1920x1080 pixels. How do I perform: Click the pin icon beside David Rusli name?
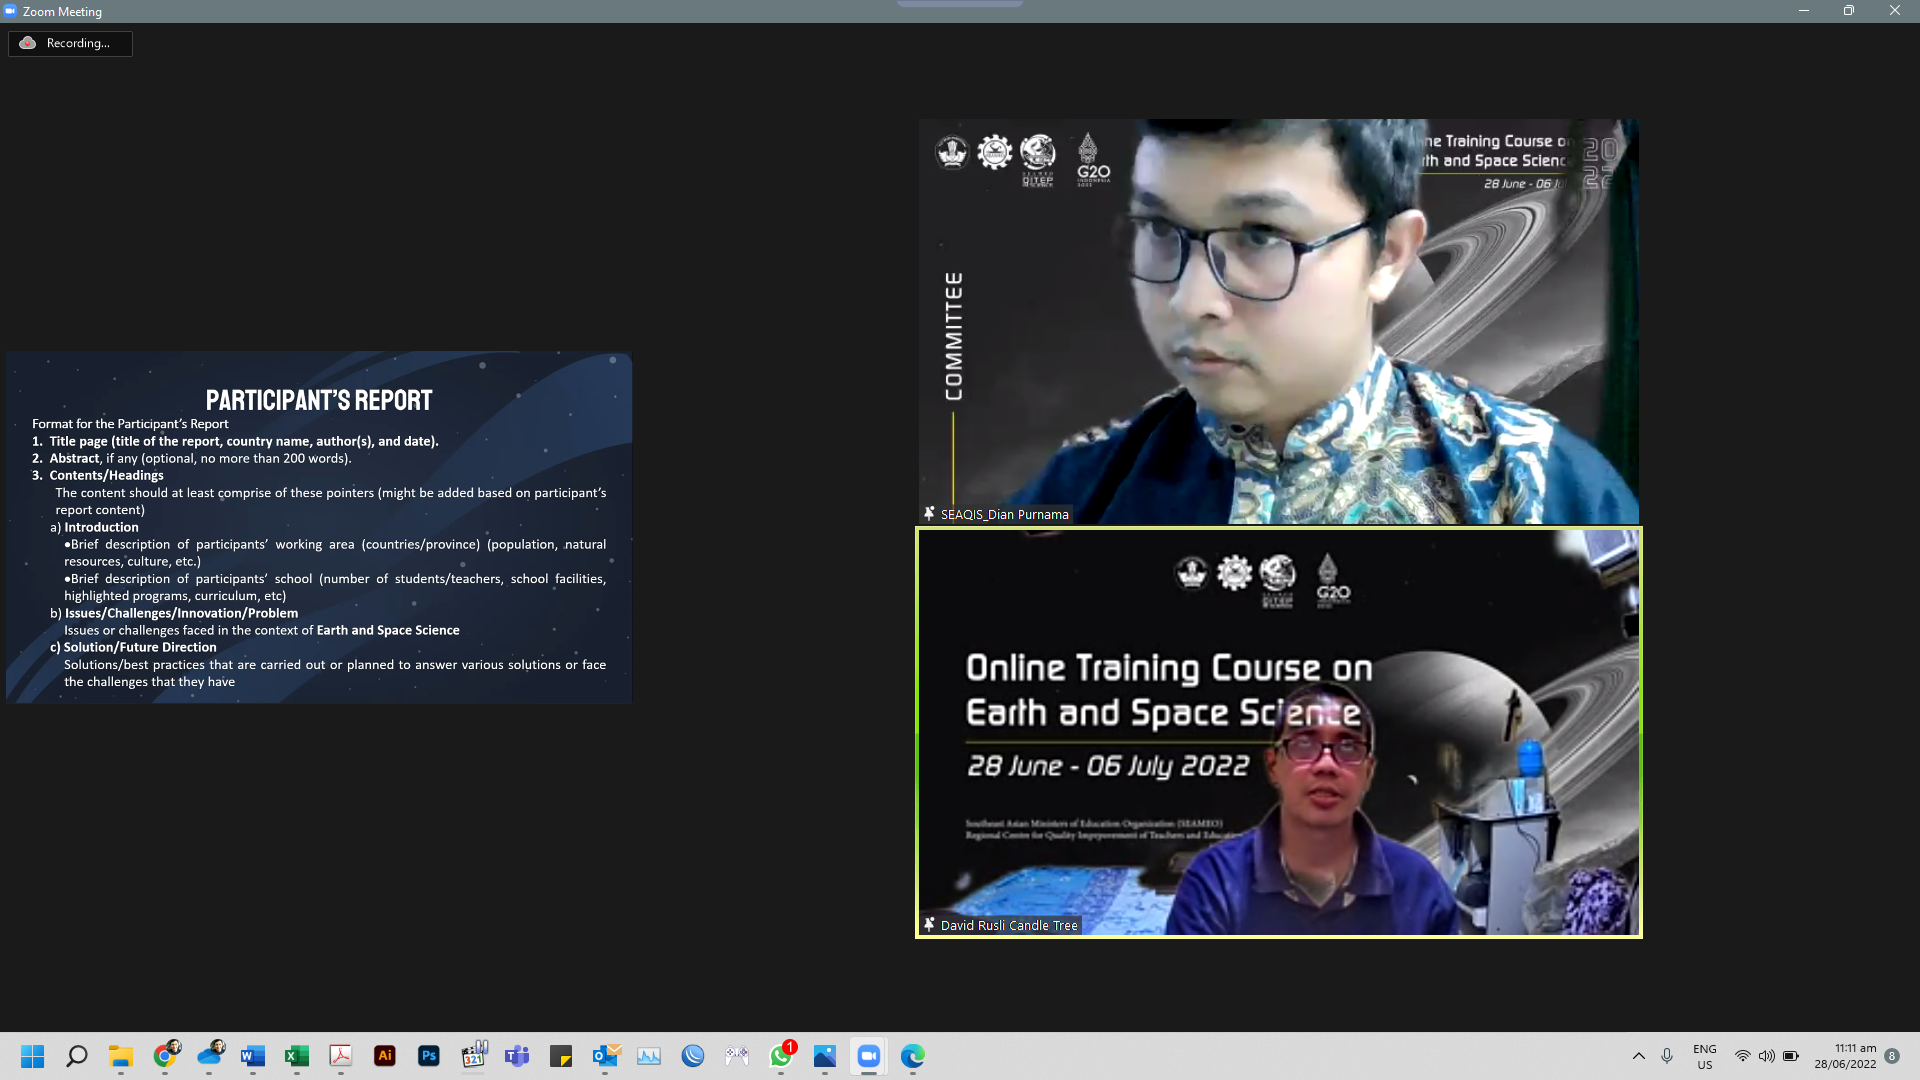pyautogui.click(x=929, y=925)
